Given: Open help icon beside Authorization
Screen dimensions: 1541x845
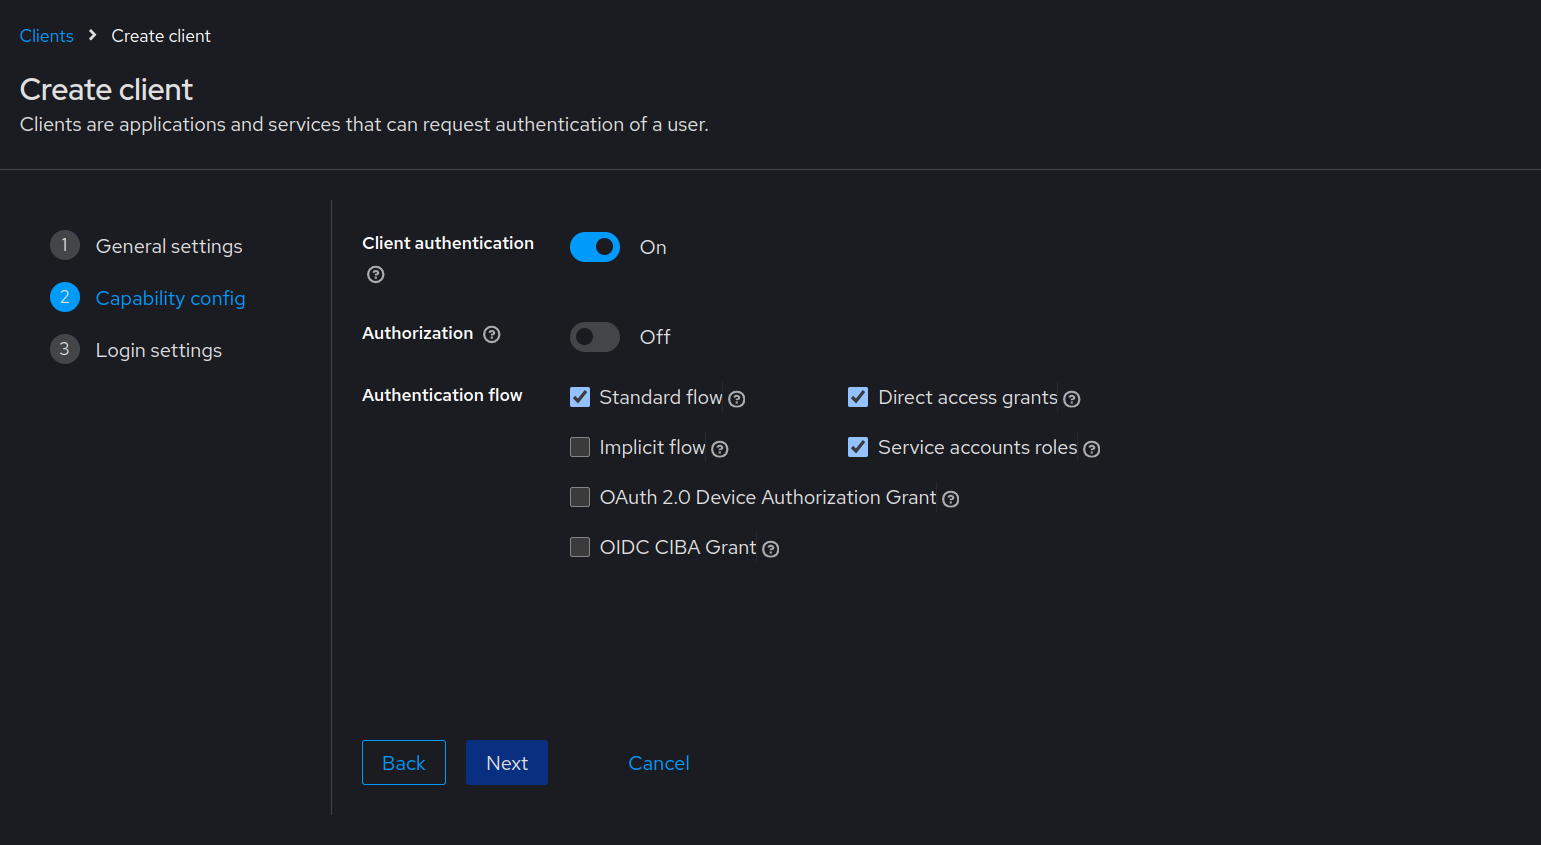Looking at the screenshot, I should click(492, 335).
